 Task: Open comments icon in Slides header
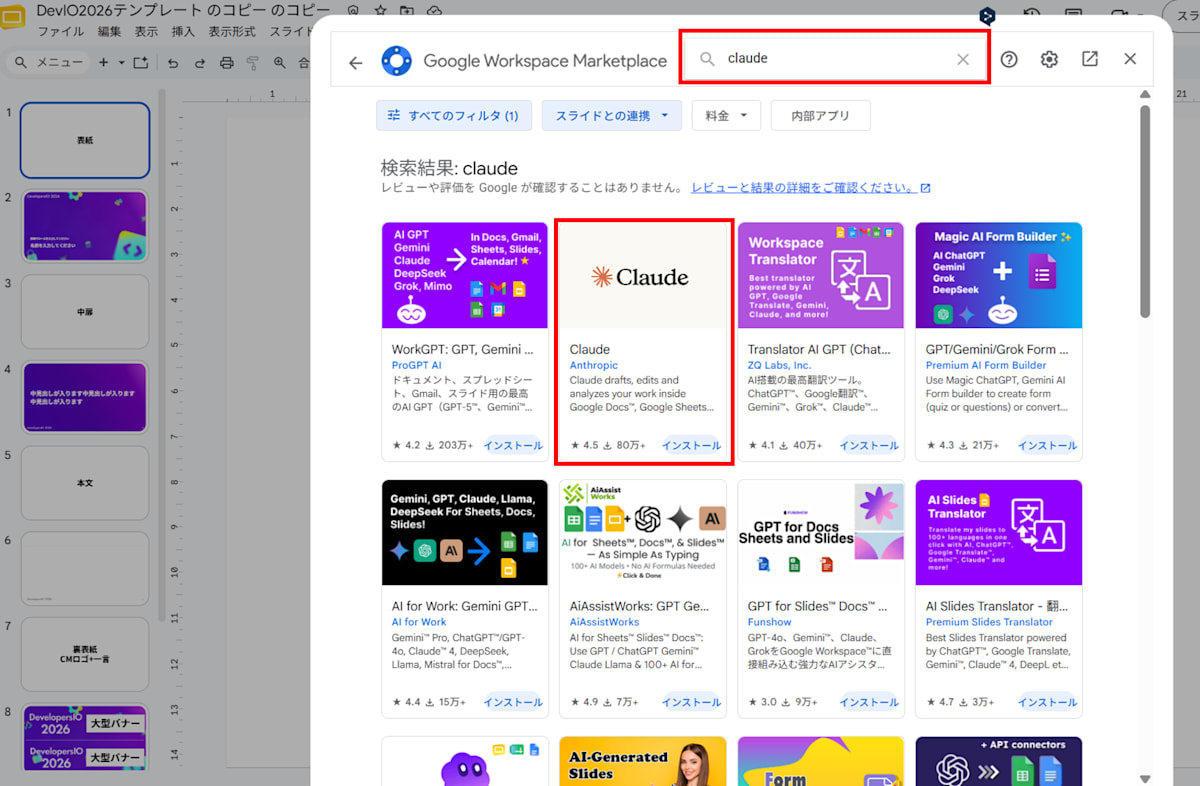[x=1073, y=16]
